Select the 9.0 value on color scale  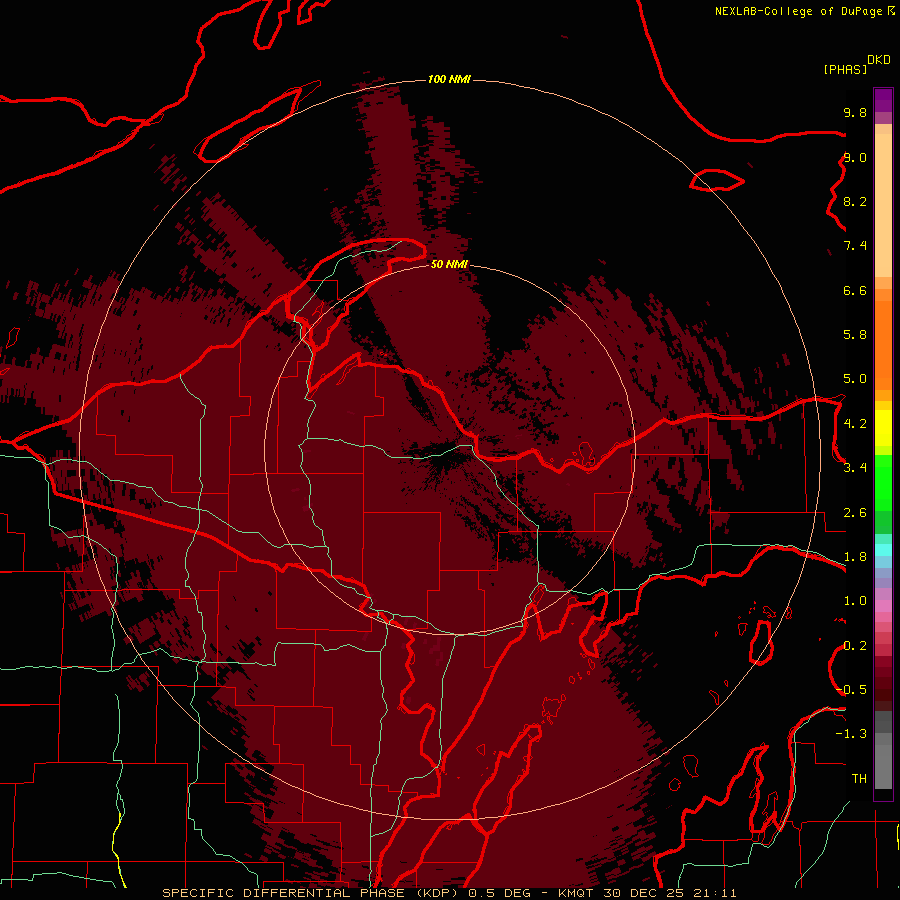pos(855,157)
